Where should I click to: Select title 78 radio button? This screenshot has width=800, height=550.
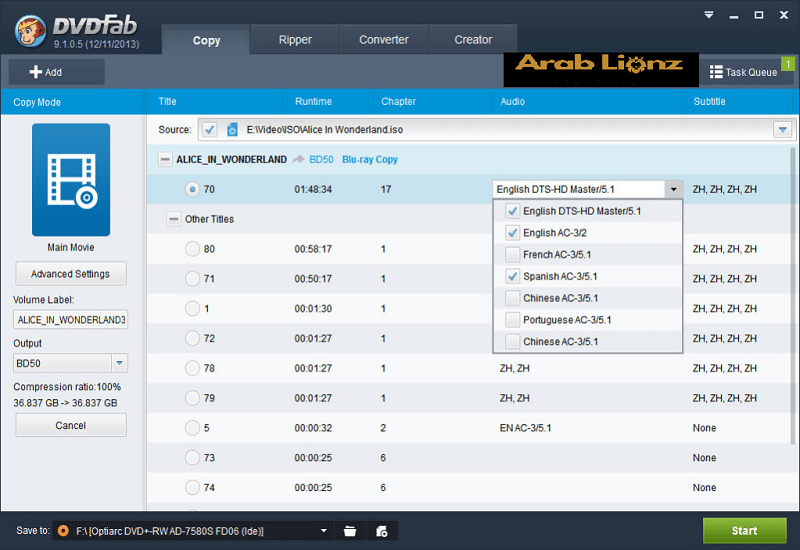tap(192, 368)
